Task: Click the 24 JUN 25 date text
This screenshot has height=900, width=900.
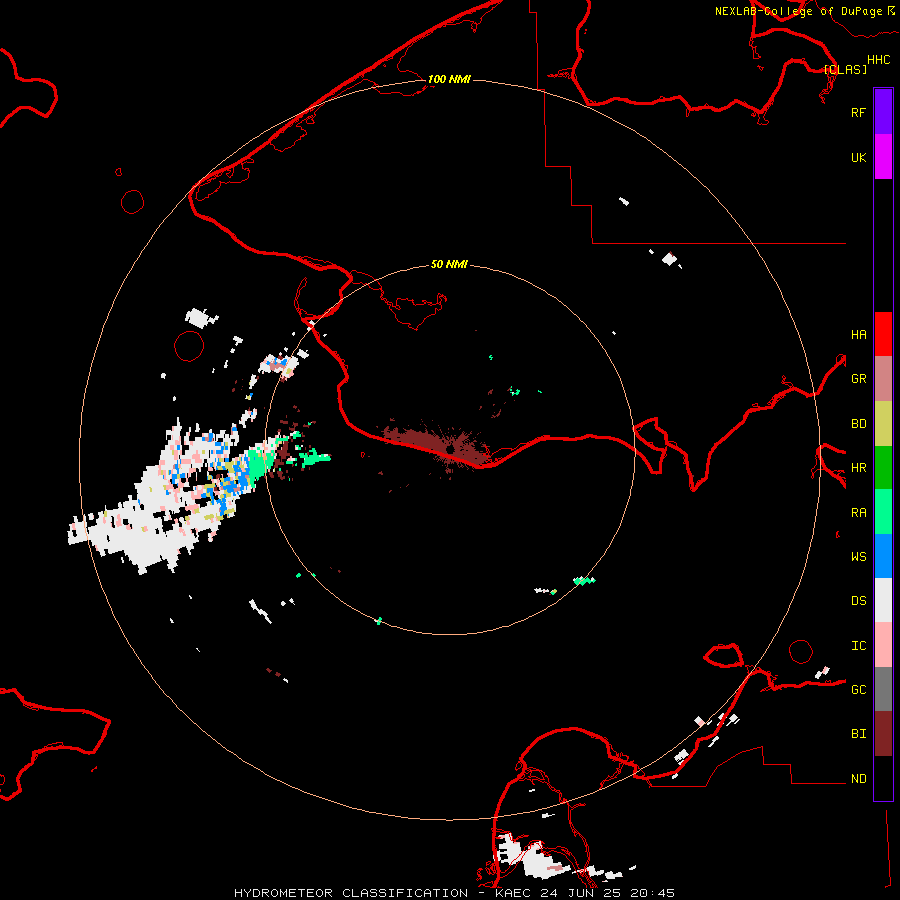Action: coord(582,893)
